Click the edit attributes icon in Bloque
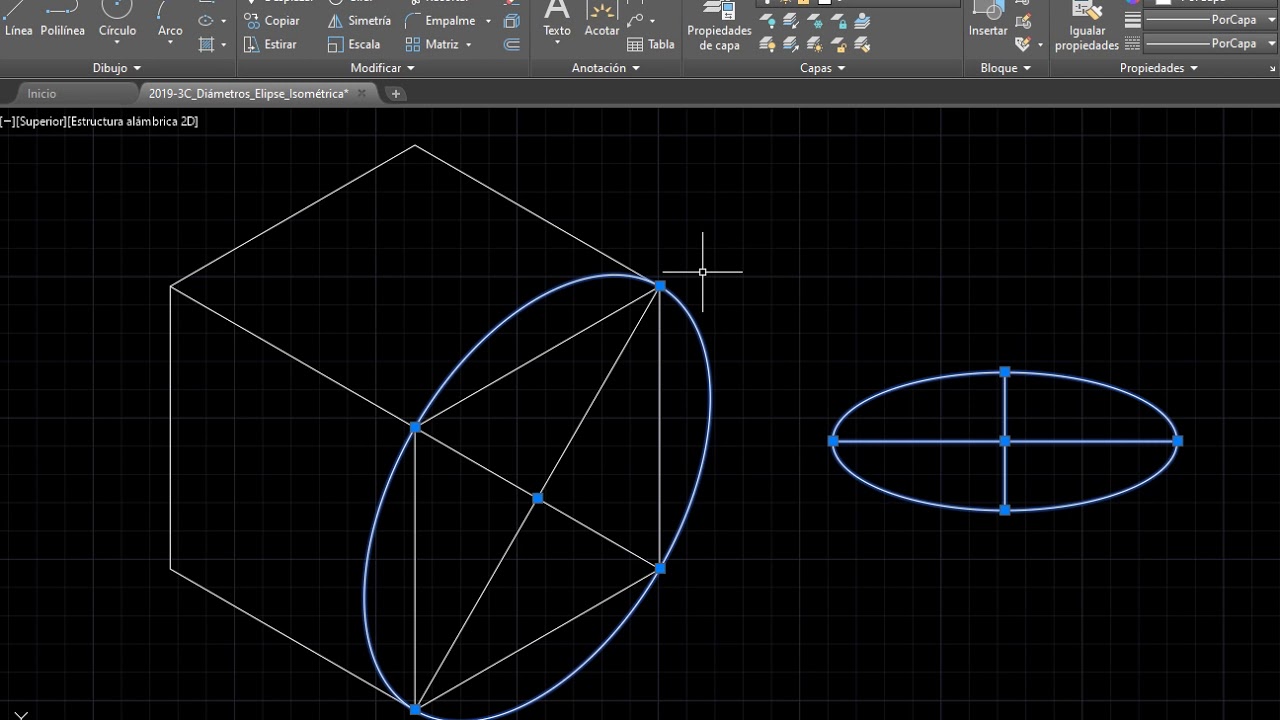The image size is (1280, 720). pyautogui.click(x=1022, y=44)
